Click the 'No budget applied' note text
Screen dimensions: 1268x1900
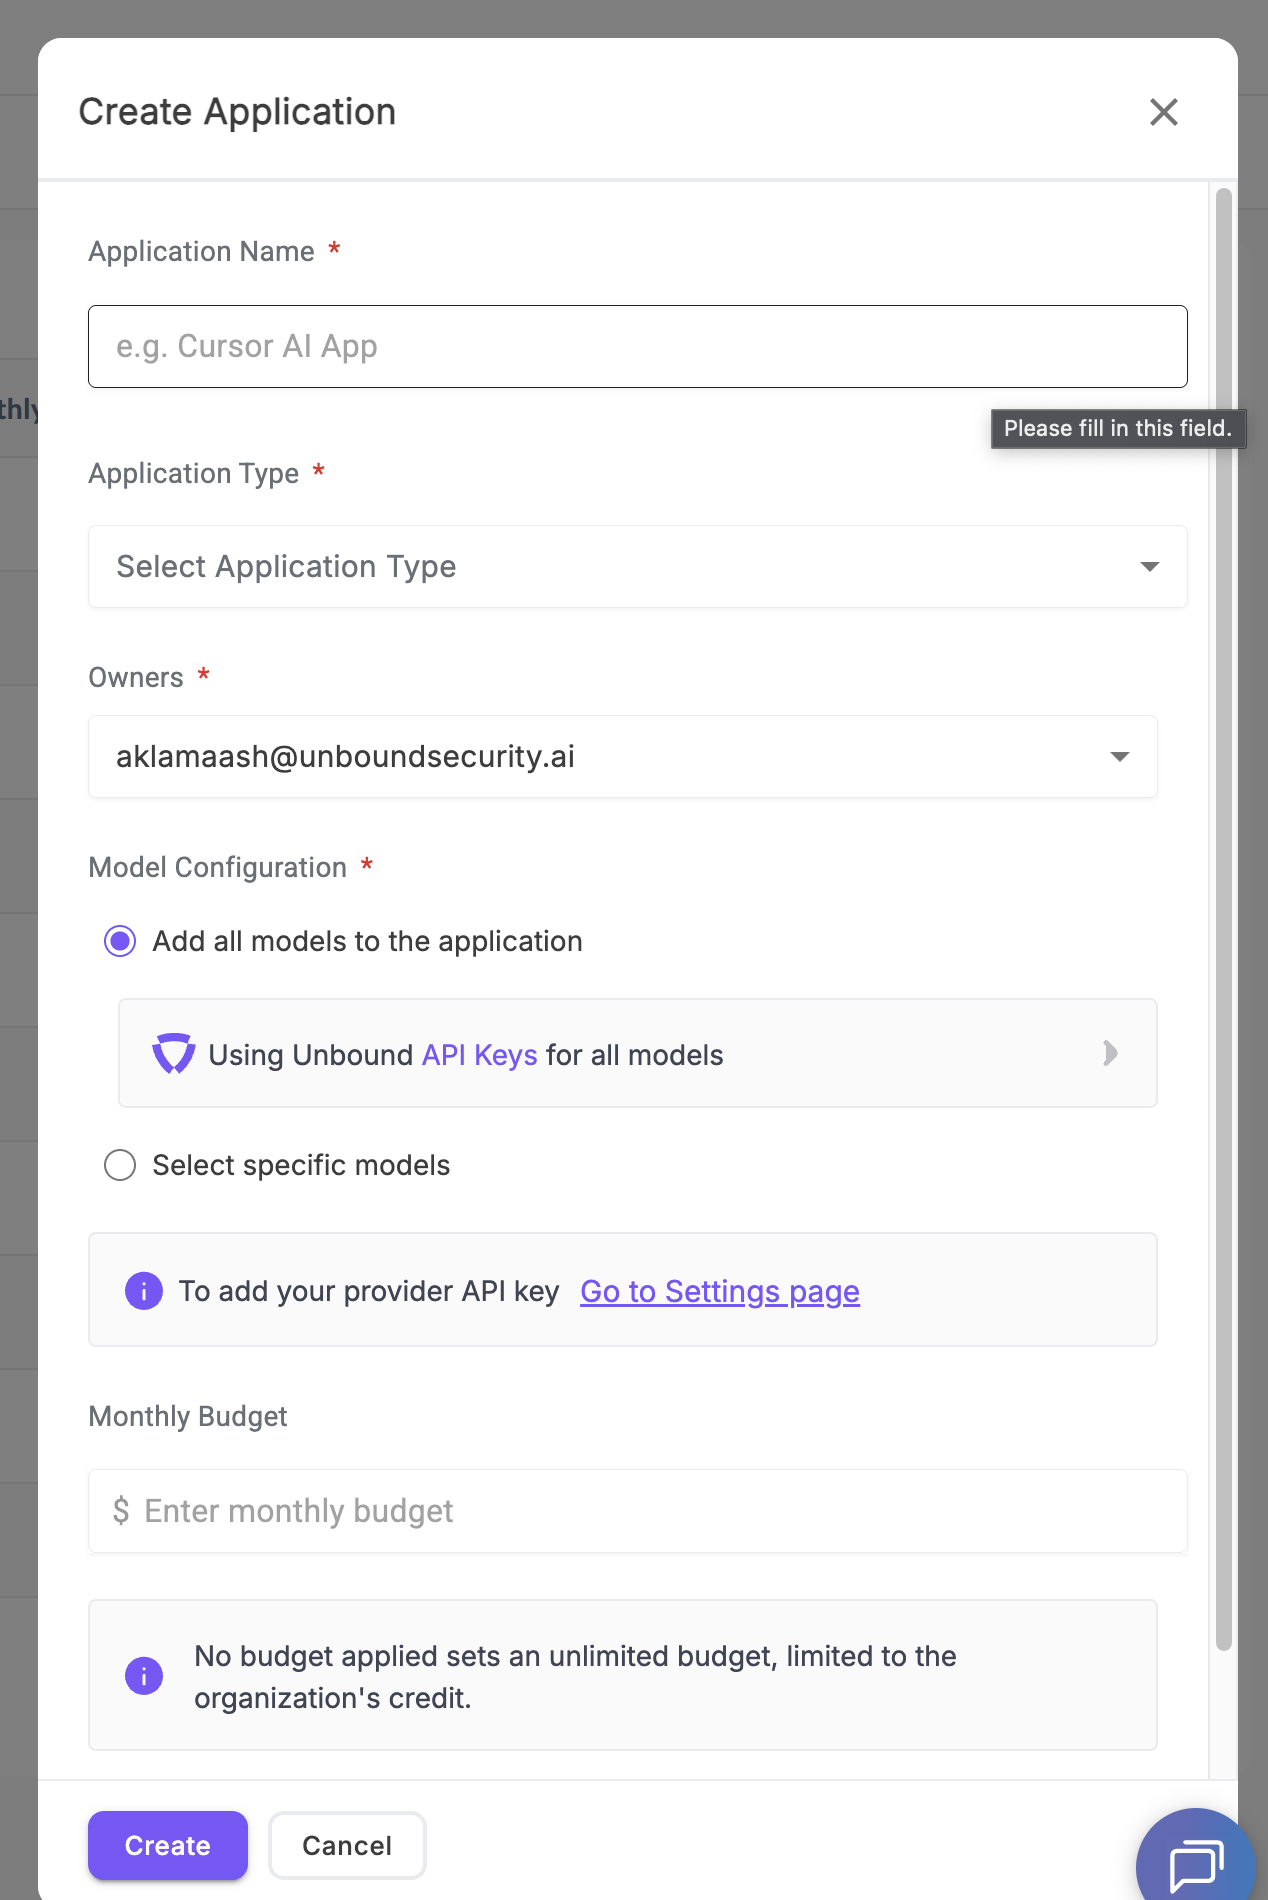click(575, 1677)
